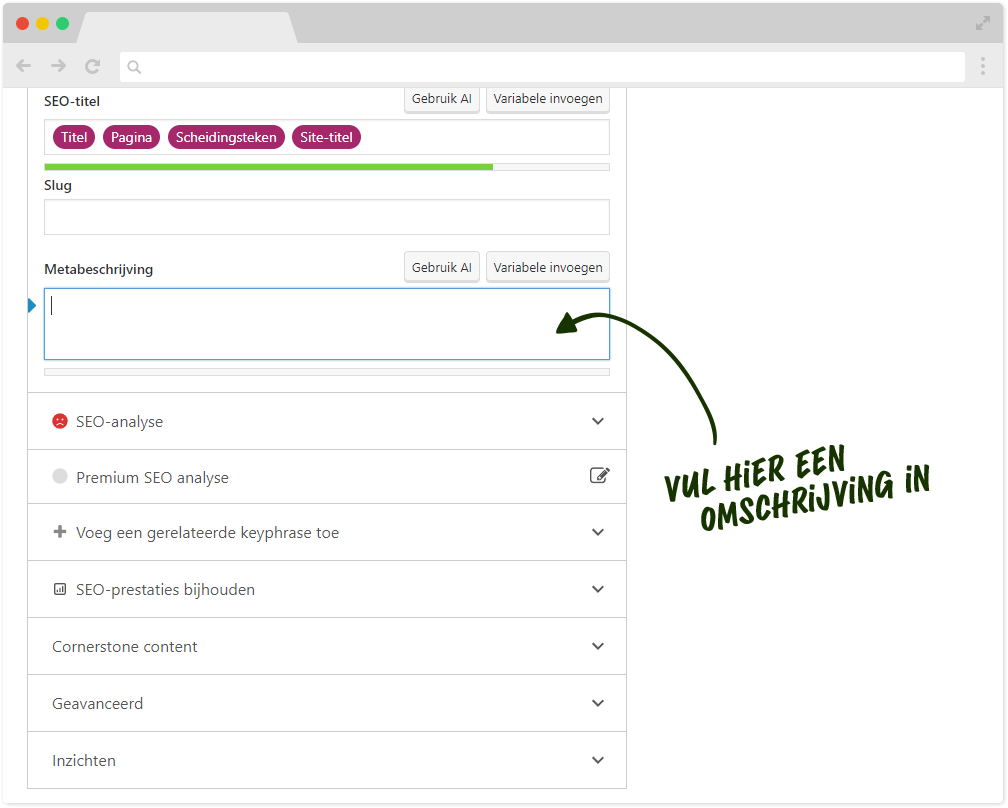Click the browser back arrow
Viewport: 1008px width, 808px height.
(24, 66)
